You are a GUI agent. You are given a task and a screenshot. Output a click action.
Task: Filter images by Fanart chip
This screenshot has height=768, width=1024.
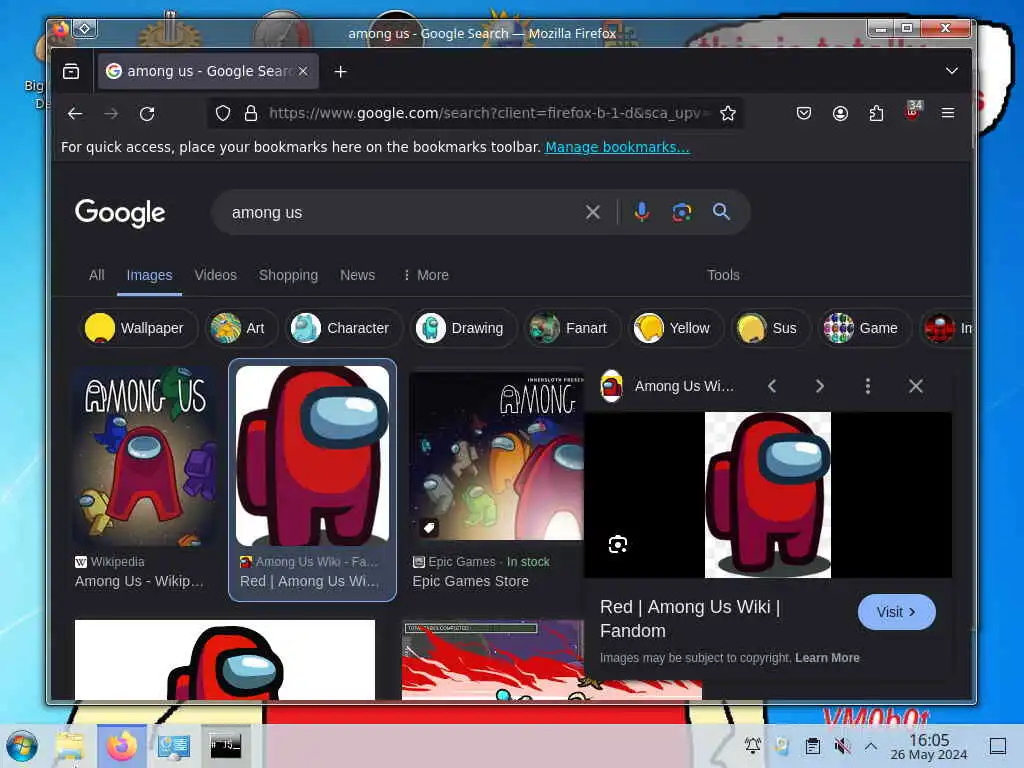pos(572,328)
